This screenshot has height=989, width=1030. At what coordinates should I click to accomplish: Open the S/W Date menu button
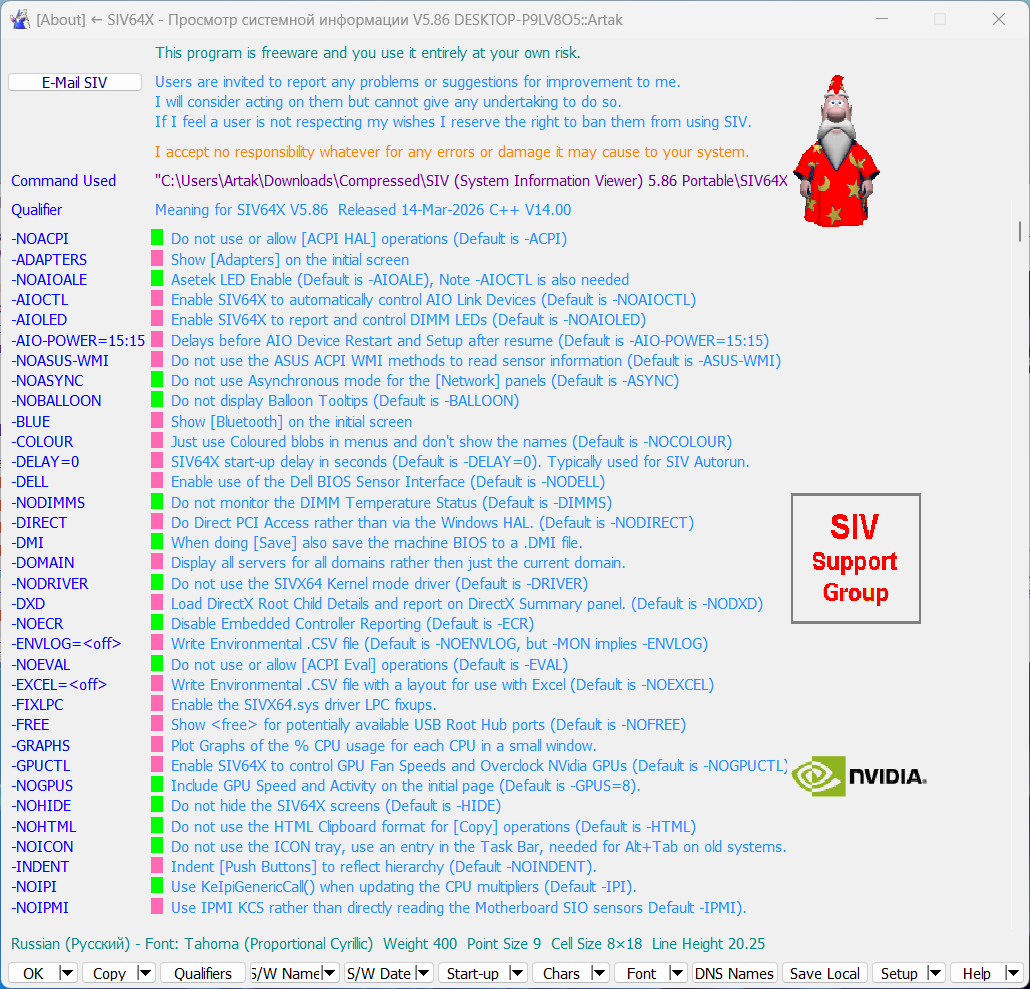(x=380, y=973)
